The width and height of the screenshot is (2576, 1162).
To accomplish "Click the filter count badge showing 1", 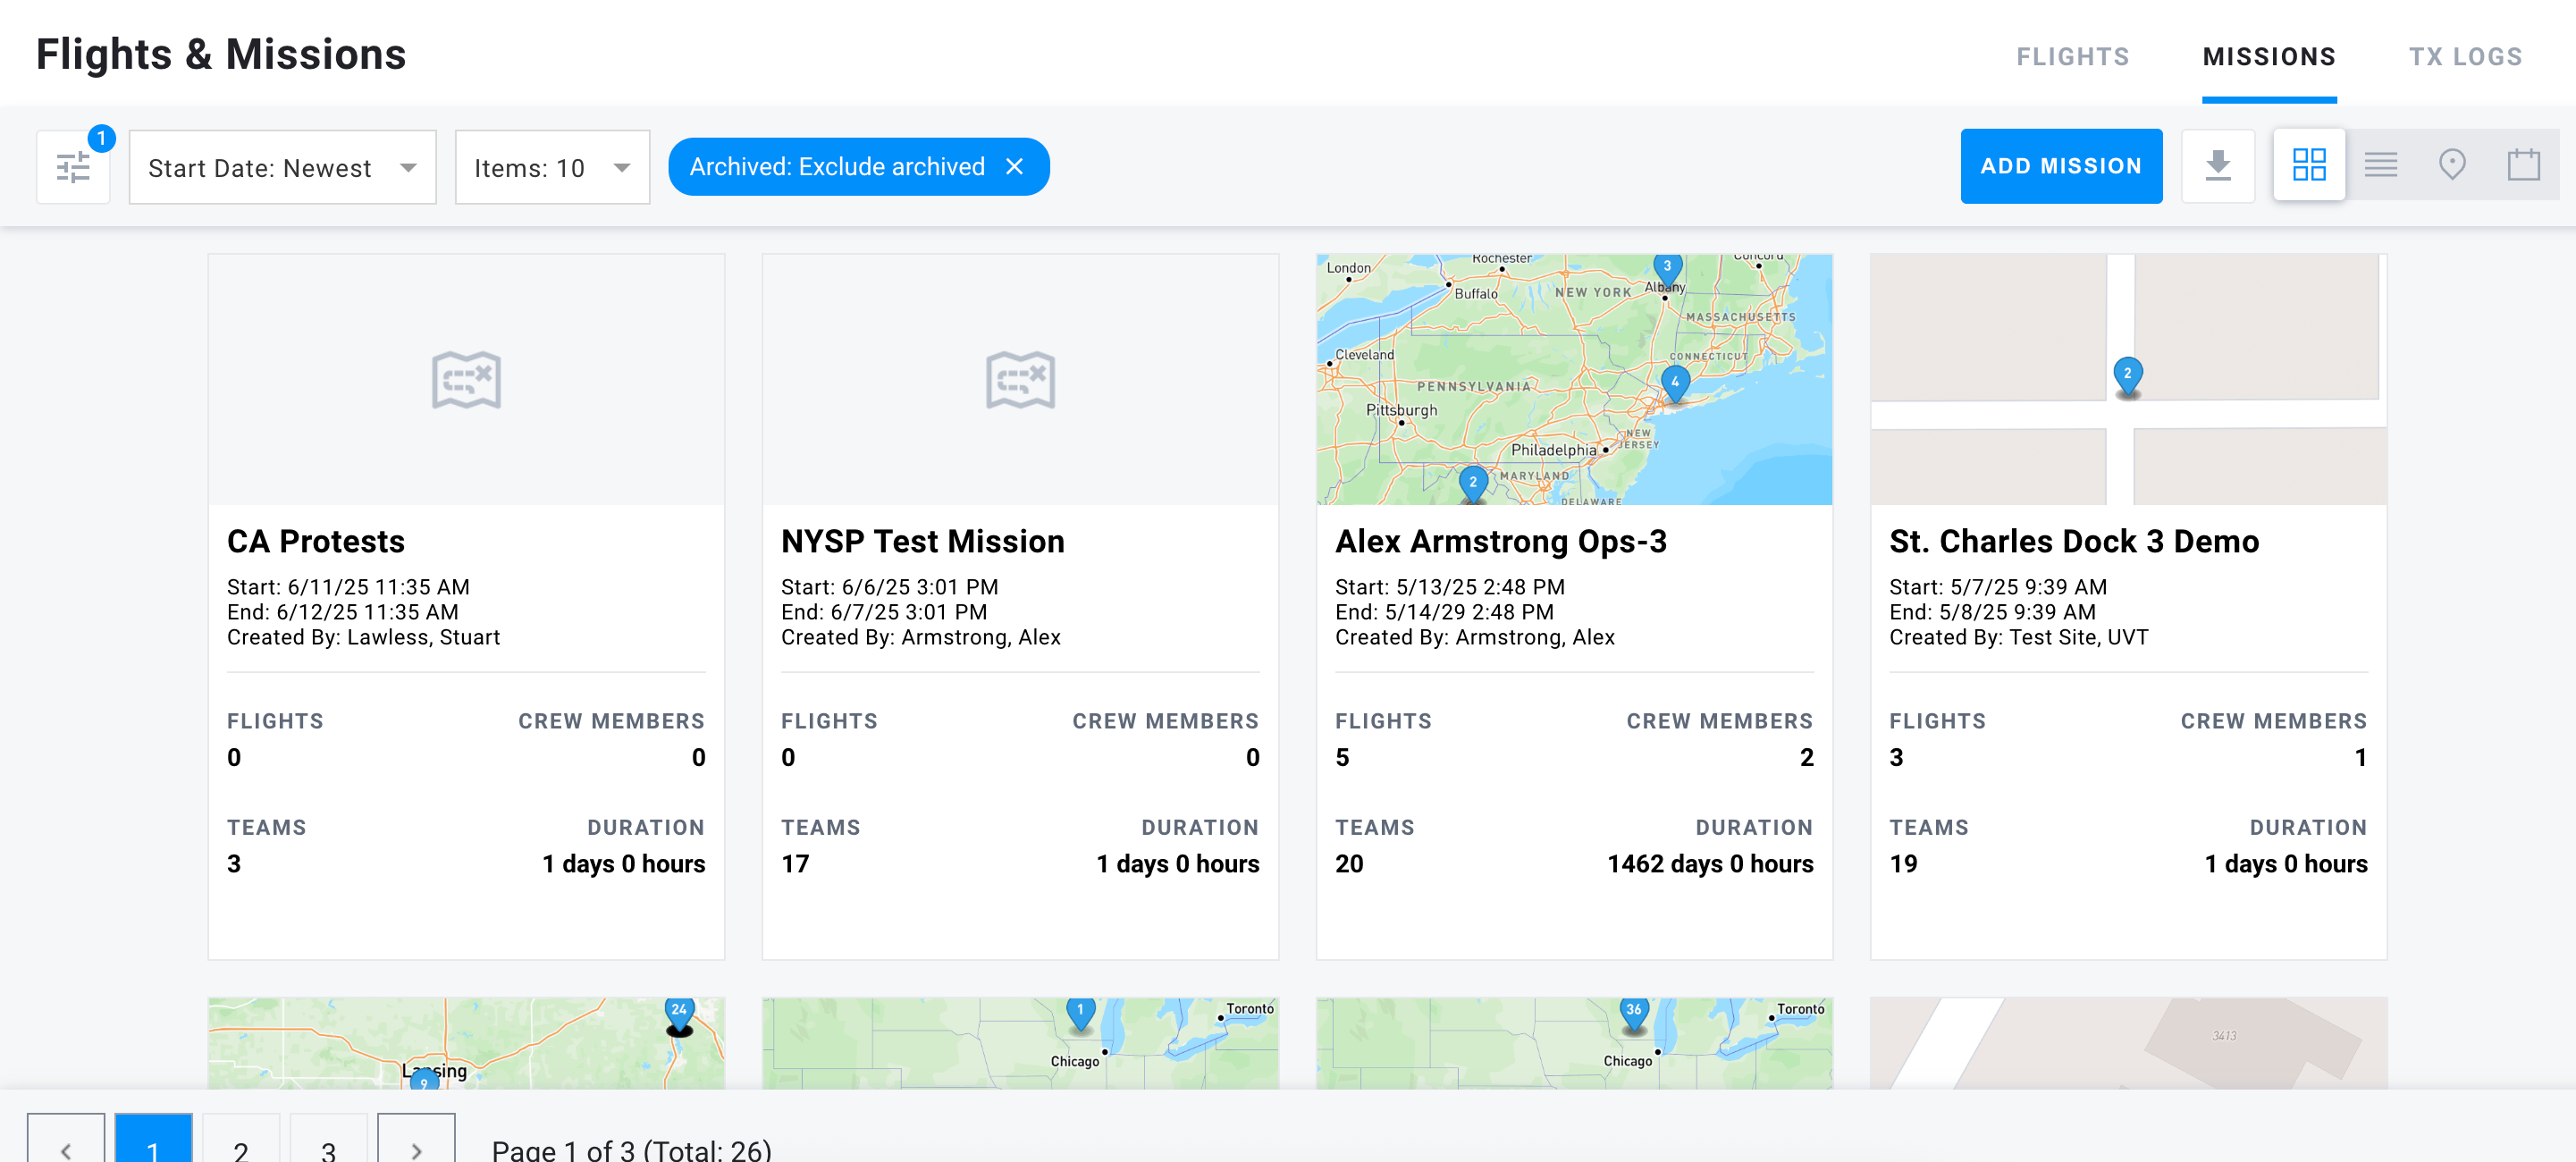I will tap(101, 138).
